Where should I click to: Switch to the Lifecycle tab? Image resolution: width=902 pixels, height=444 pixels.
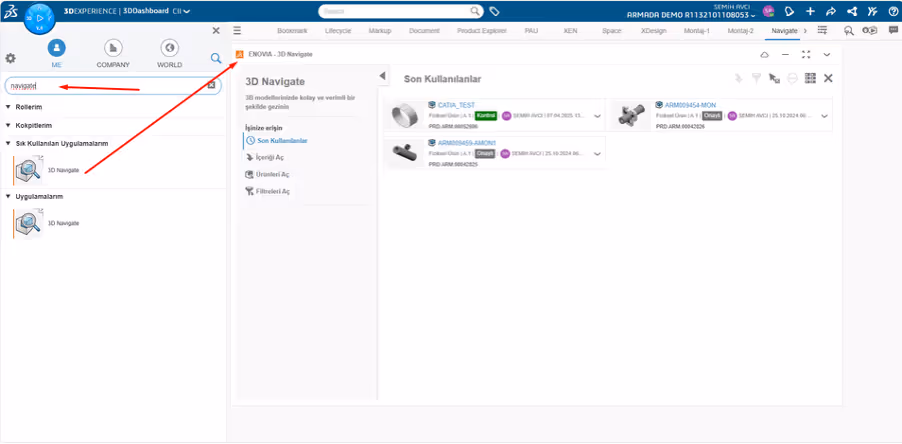[338, 30]
